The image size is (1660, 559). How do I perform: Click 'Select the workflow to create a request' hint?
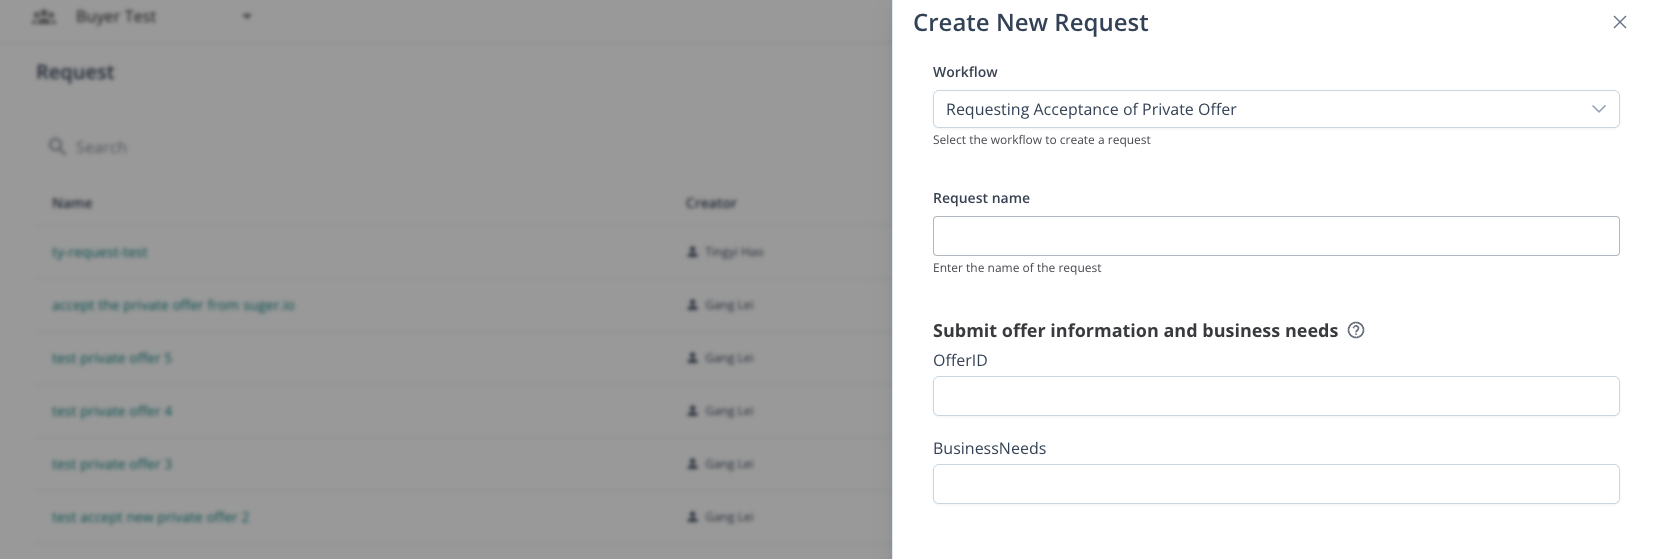pos(1041,140)
